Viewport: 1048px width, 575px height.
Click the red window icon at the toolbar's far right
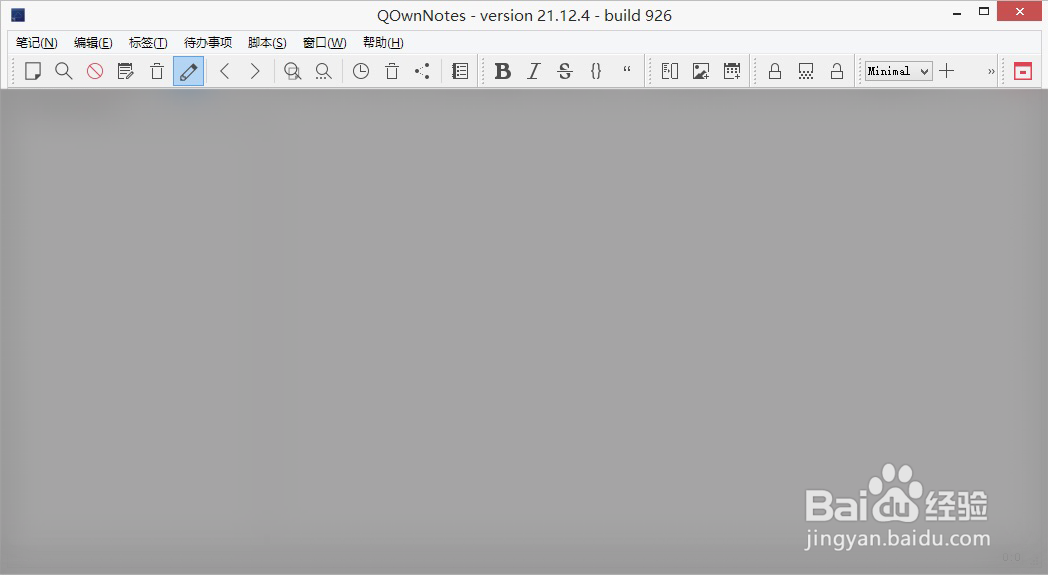pyautogui.click(x=1023, y=71)
